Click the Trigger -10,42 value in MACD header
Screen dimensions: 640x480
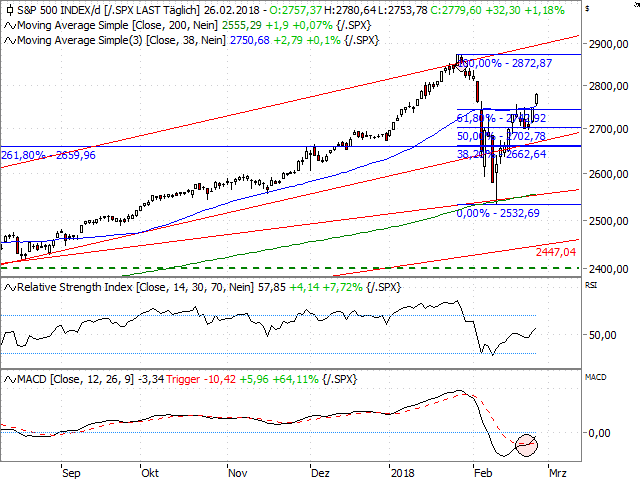pos(201,380)
